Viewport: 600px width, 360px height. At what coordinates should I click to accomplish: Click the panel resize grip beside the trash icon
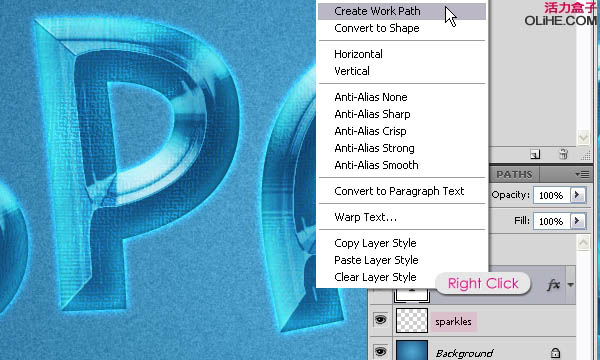[x=585, y=155]
